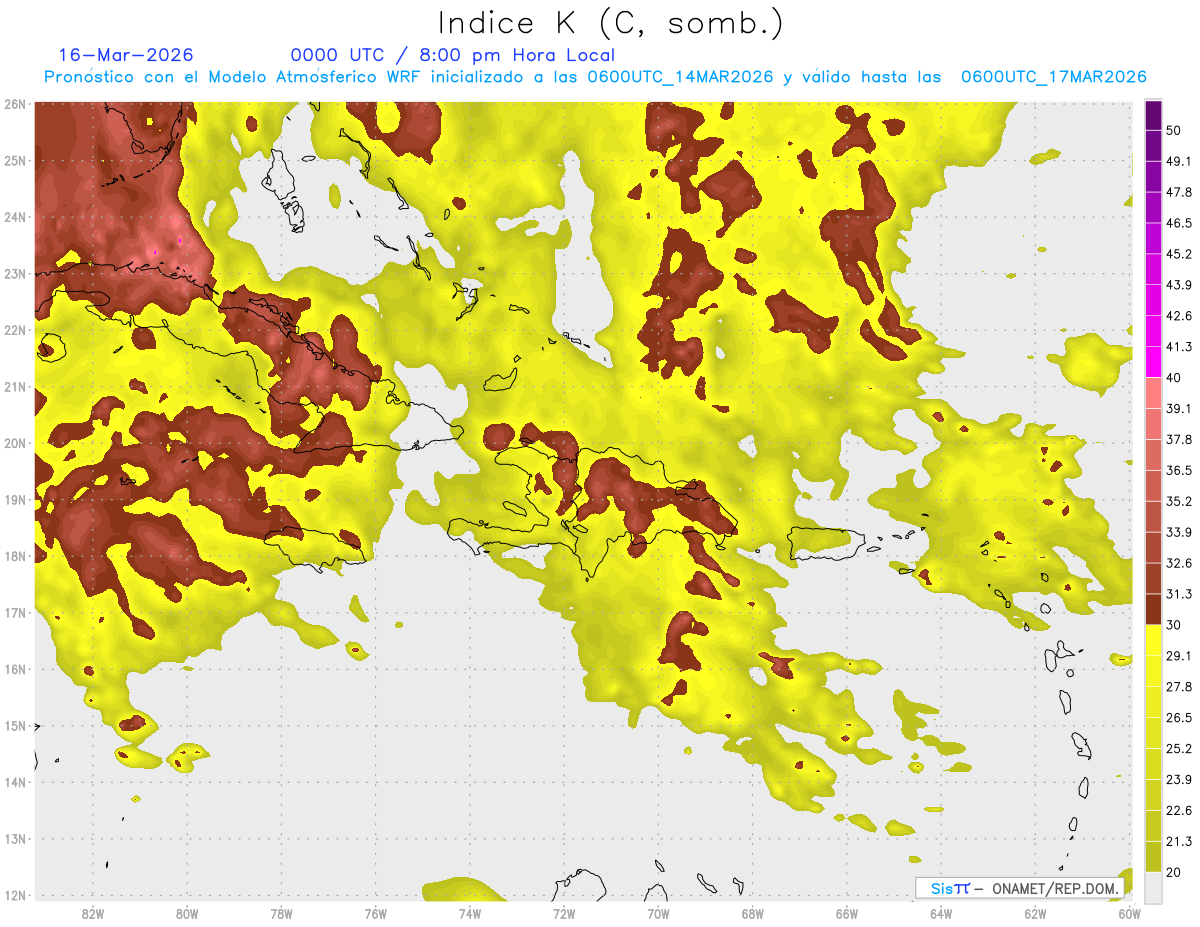1200x927 pixels.
Task: Click the colorbar value "46.5"
Action: 1179,222
